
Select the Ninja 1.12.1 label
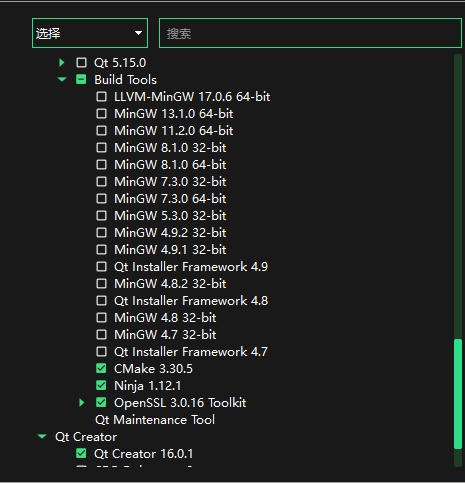pyautogui.click(x=148, y=385)
